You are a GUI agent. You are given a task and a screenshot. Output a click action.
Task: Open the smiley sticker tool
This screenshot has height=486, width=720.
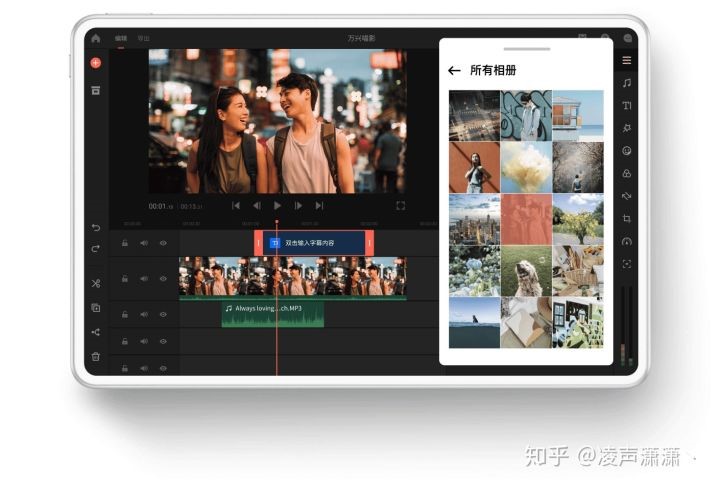(627, 151)
